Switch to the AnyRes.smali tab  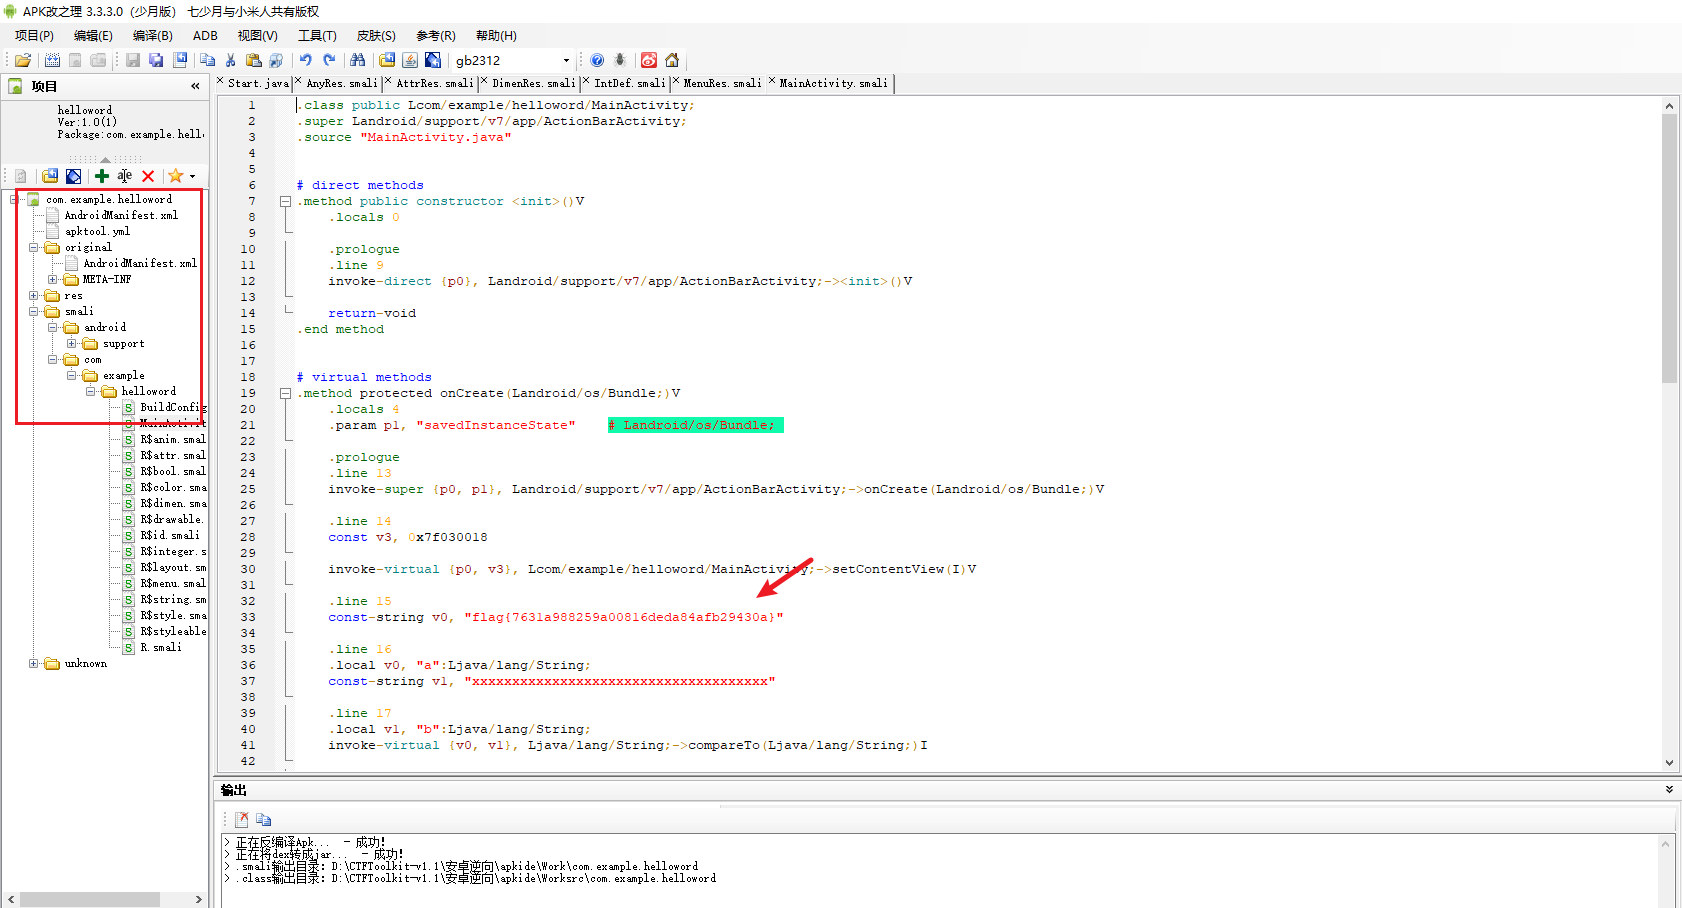tap(342, 83)
